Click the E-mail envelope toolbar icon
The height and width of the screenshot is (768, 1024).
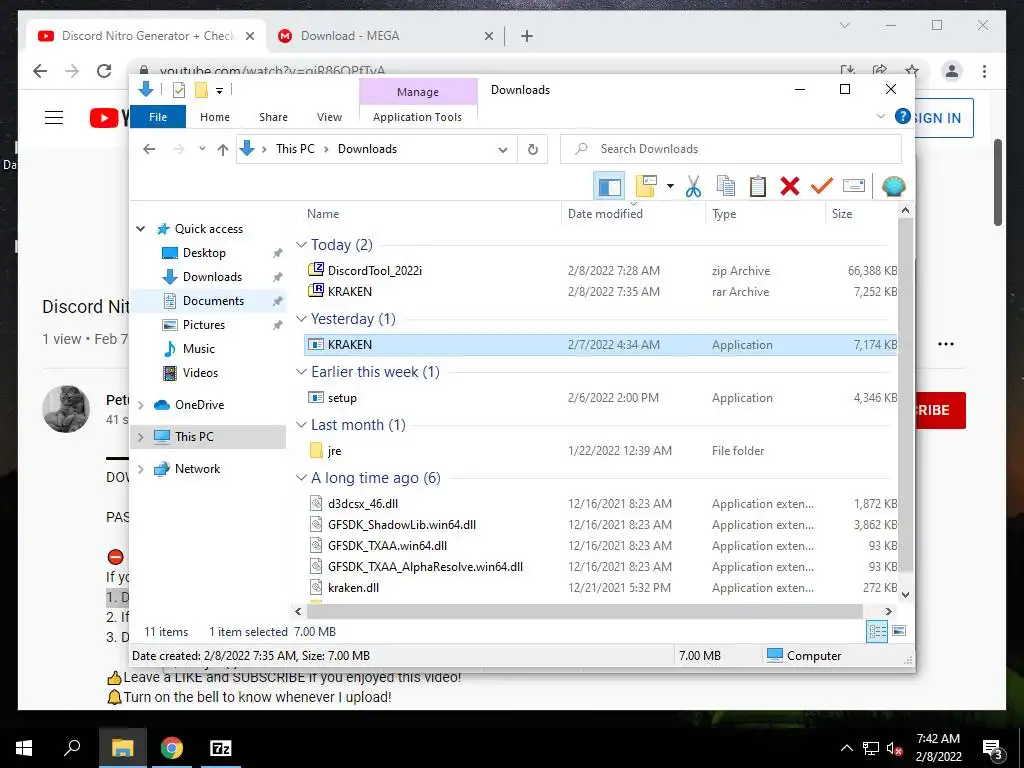pos(854,186)
